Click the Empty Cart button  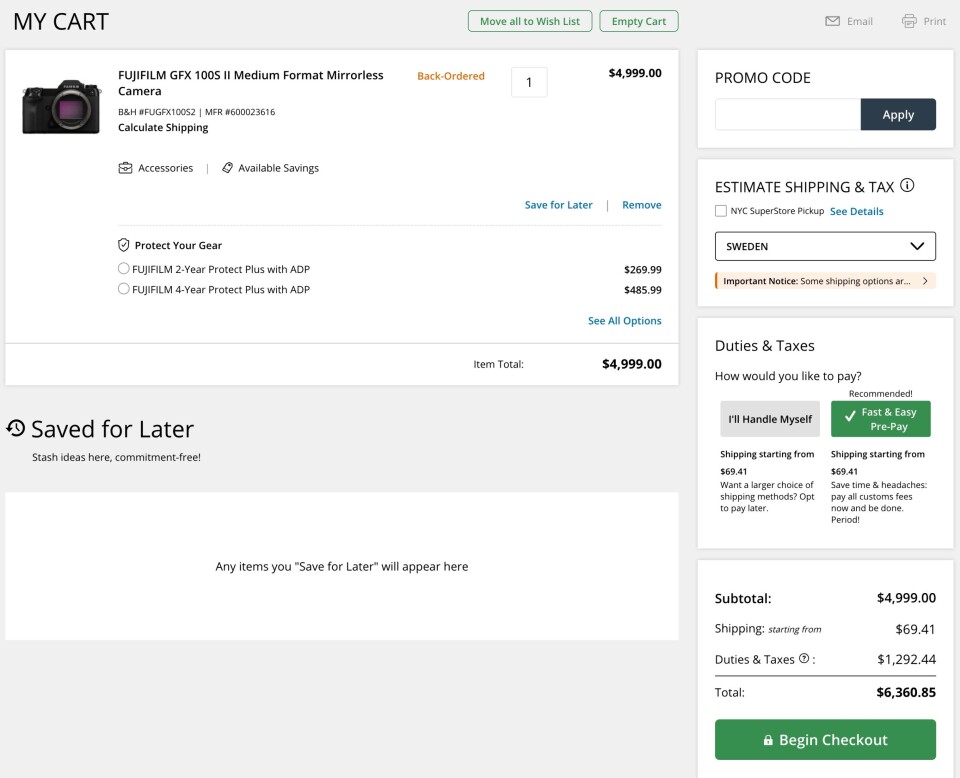coord(639,21)
